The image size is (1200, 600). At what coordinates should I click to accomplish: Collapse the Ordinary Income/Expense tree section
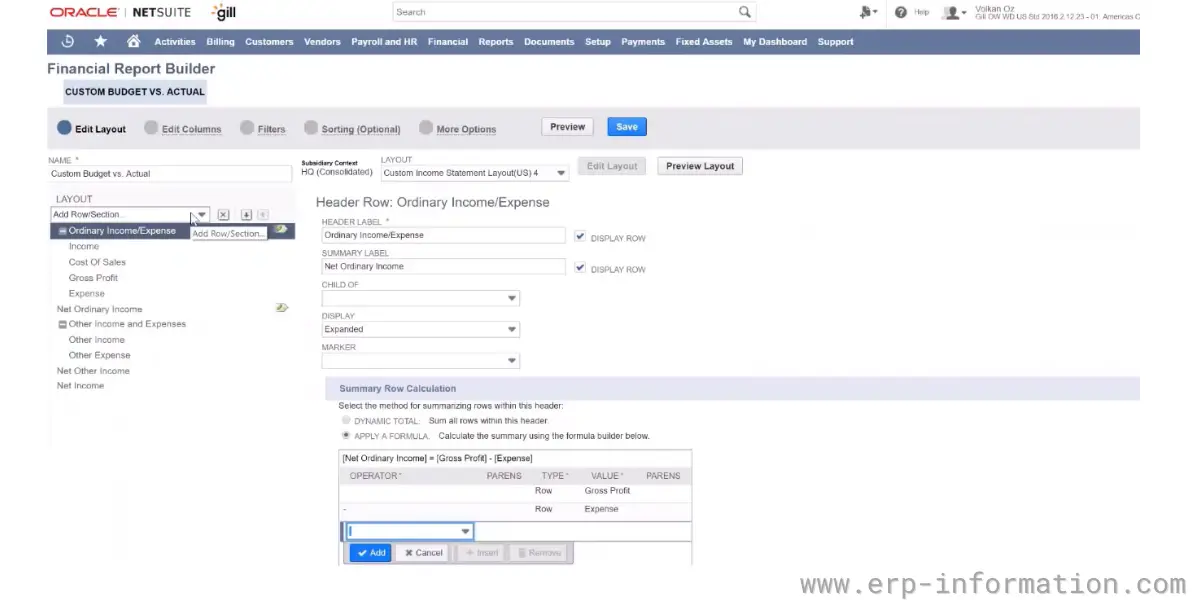(x=63, y=231)
